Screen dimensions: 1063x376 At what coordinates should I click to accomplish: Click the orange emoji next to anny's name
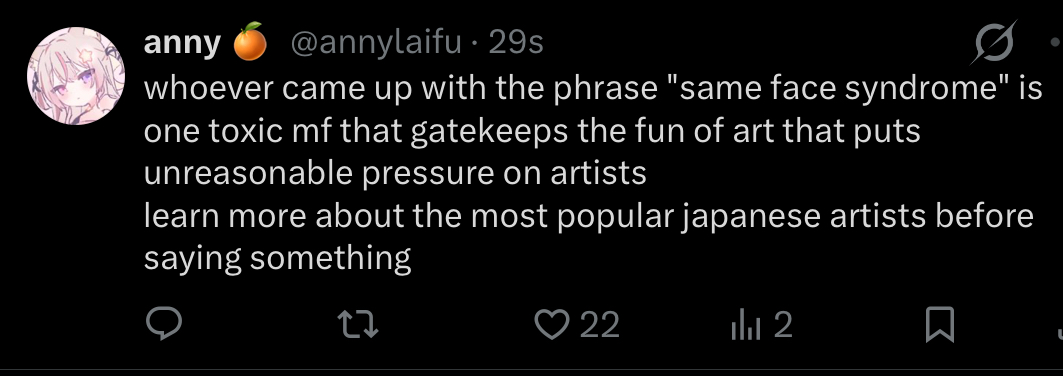pyautogui.click(x=249, y=42)
